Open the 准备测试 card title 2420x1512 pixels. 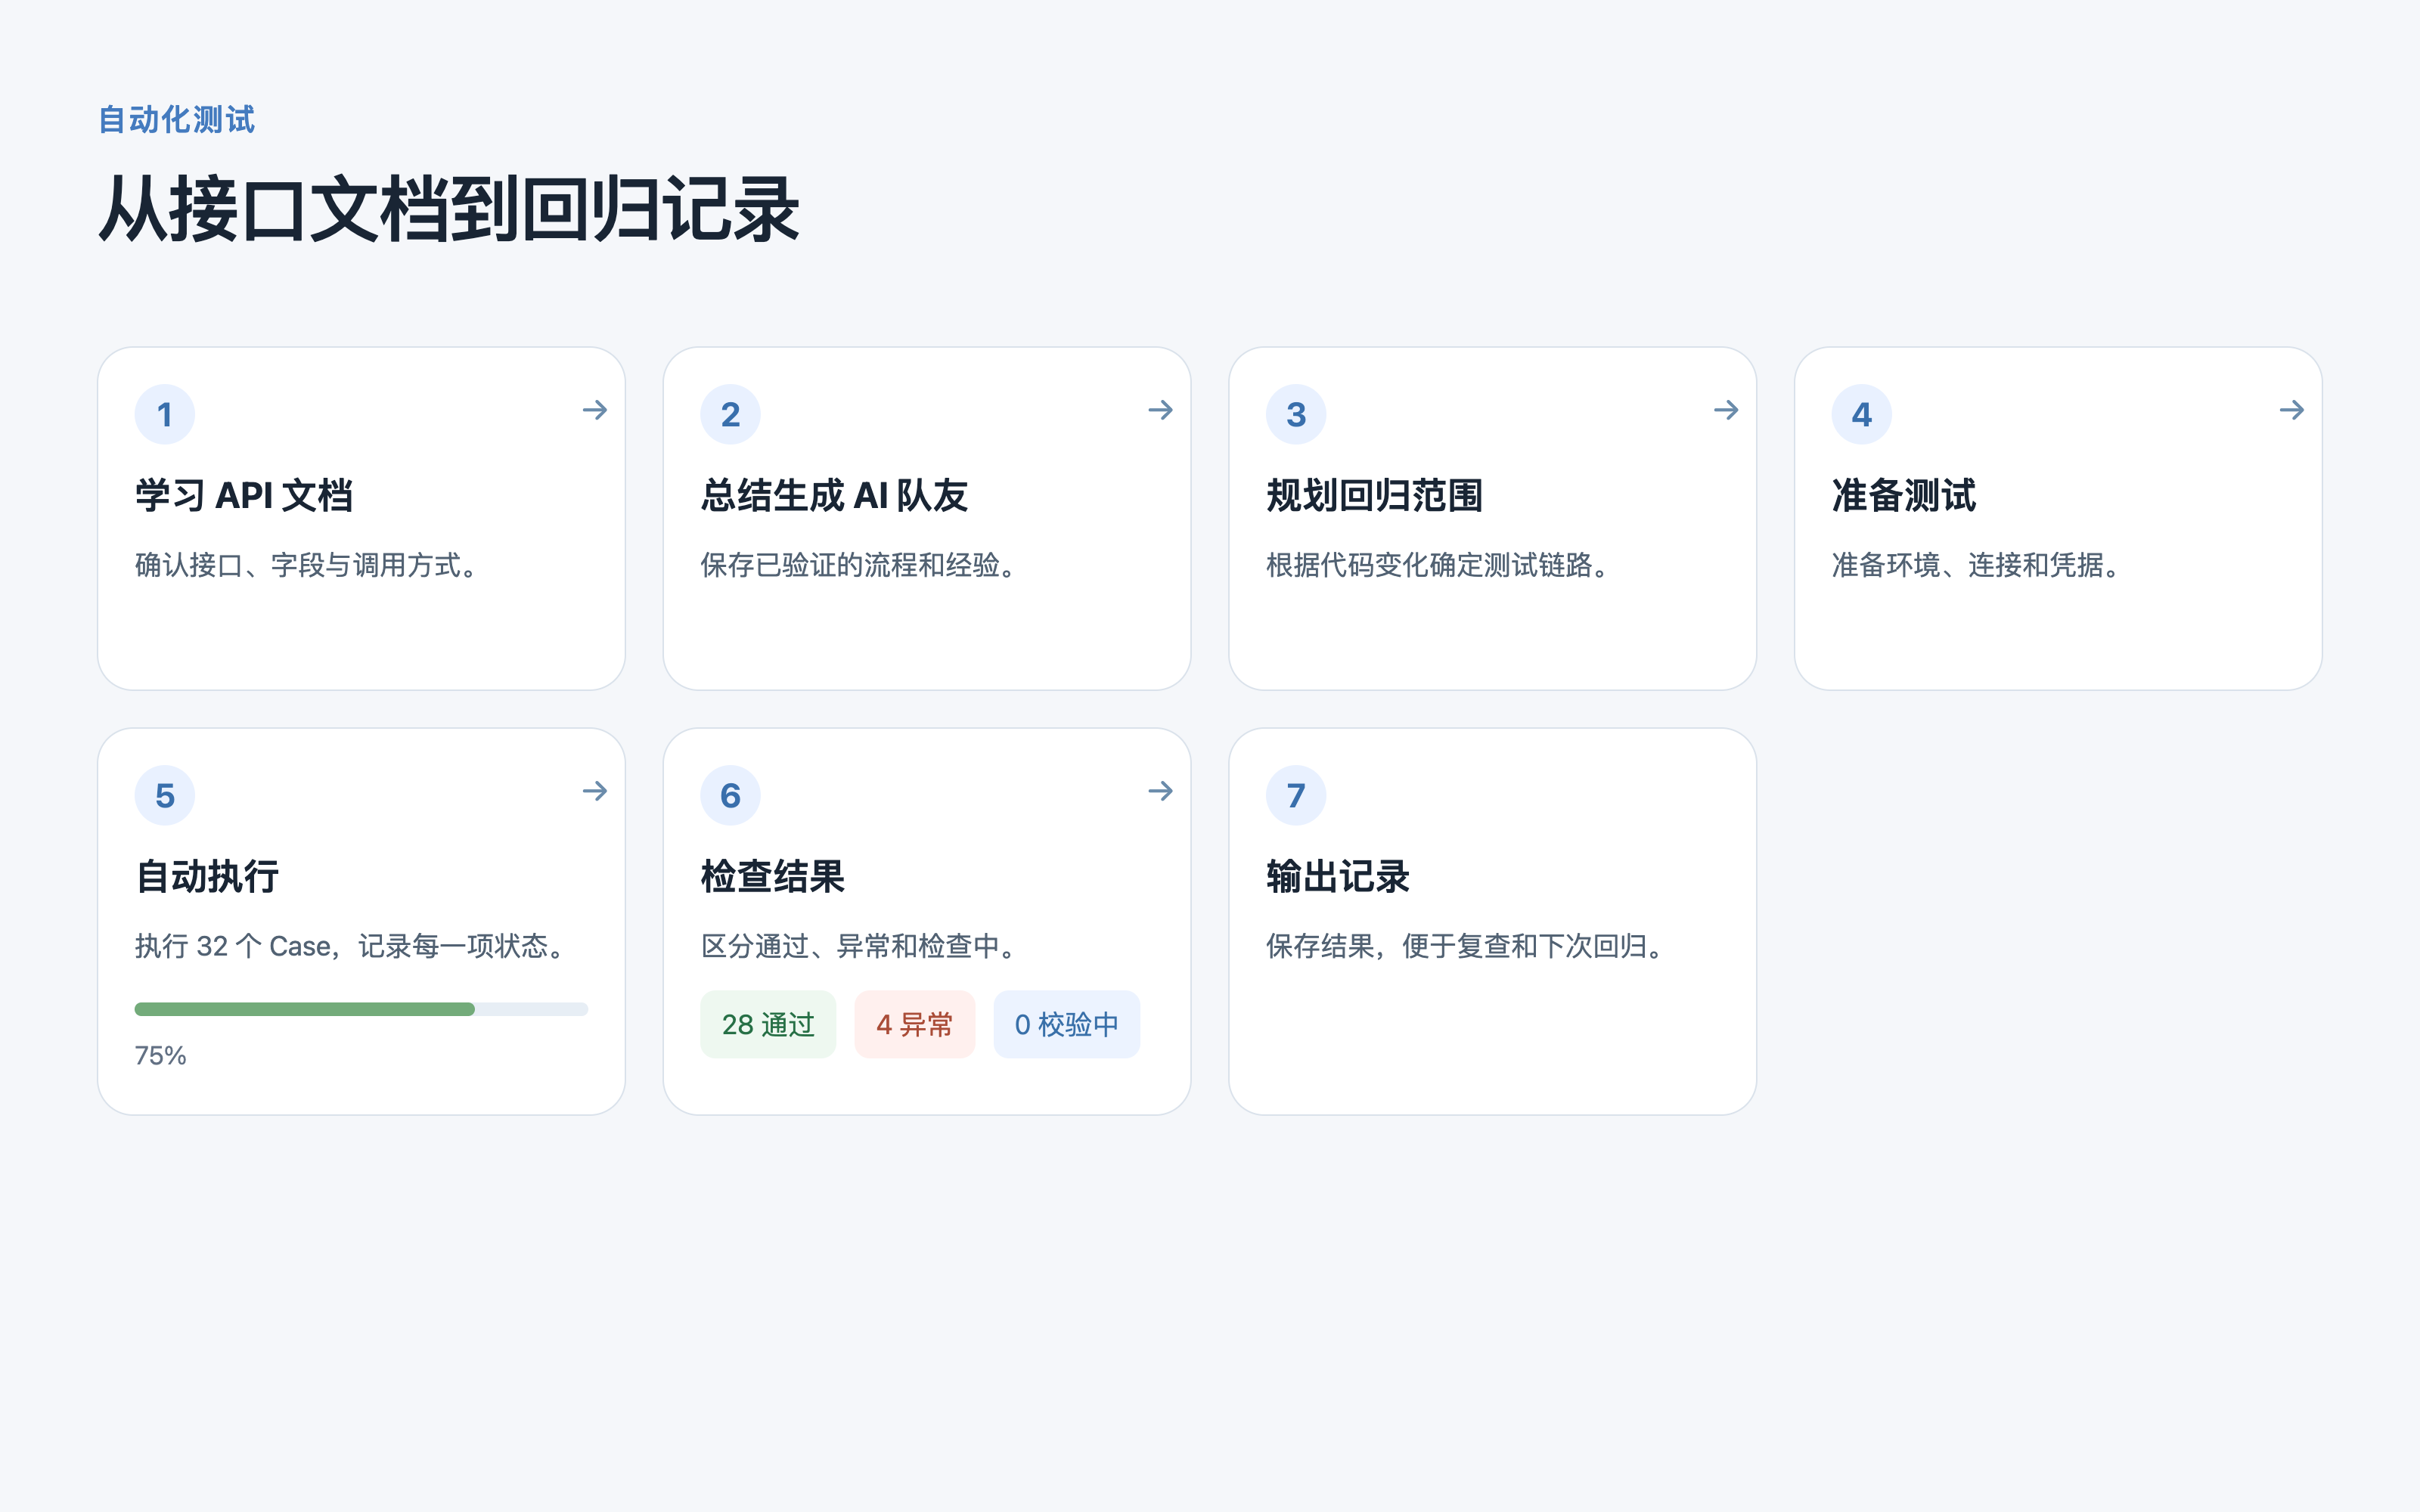[x=1904, y=495]
